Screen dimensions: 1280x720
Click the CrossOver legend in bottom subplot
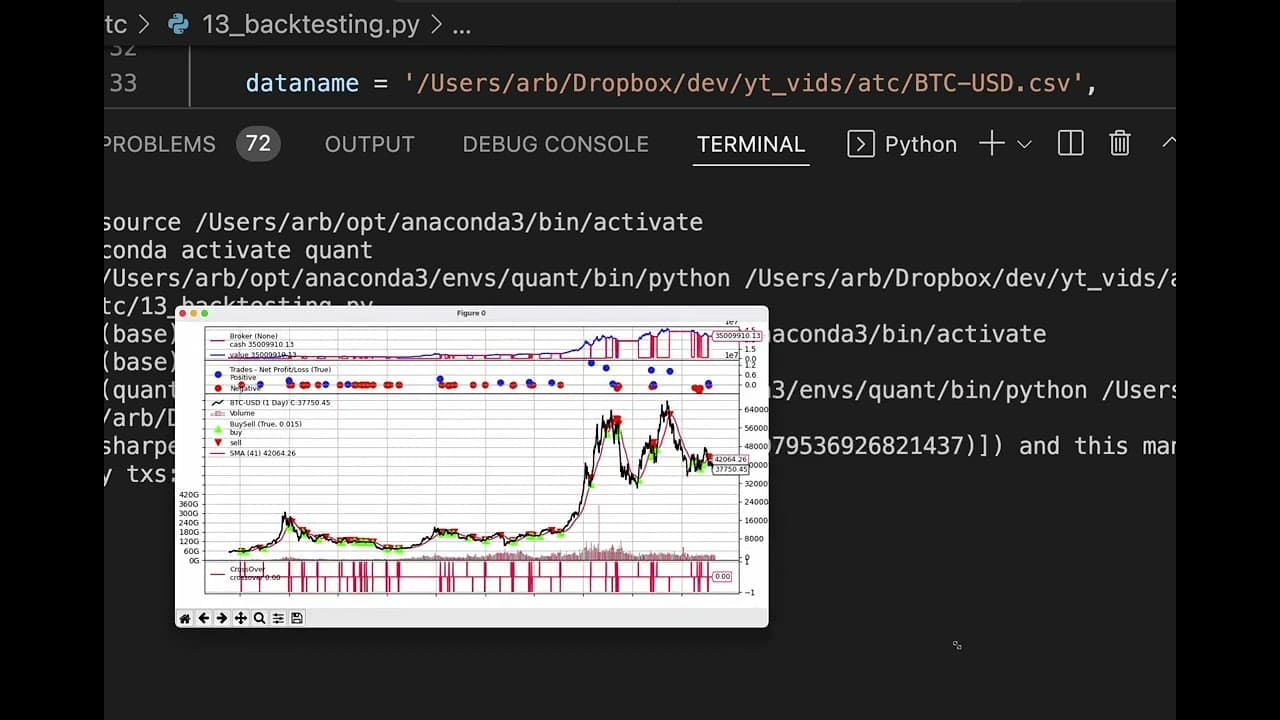246,569
